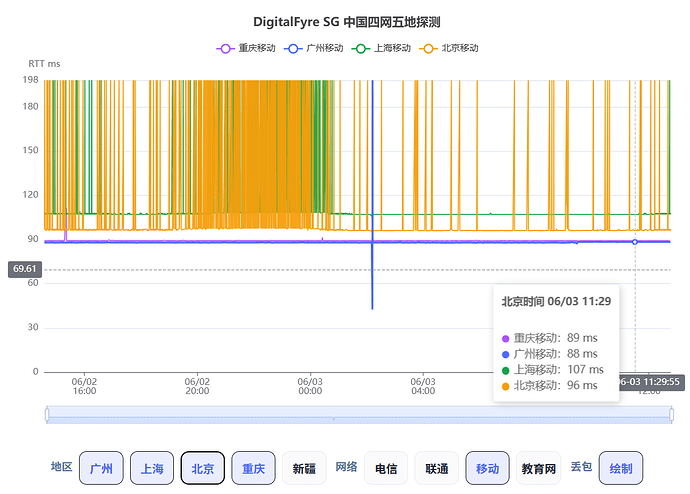Click the 180 y-axis label
This screenshot has height=494, width=690.
30,106
